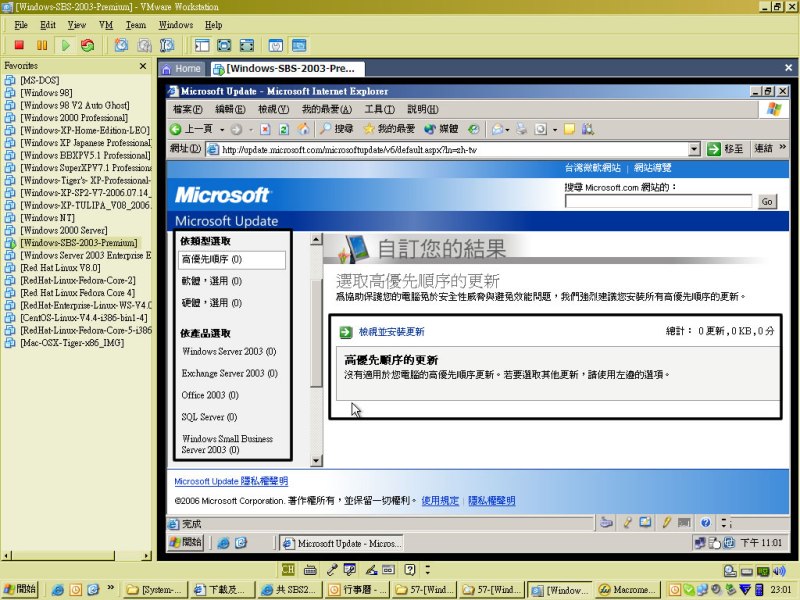Click Internet Explorer quick launch icon in guest taskbar
Viewport: 800px width, 600px height.
click(x=223, y=543)
